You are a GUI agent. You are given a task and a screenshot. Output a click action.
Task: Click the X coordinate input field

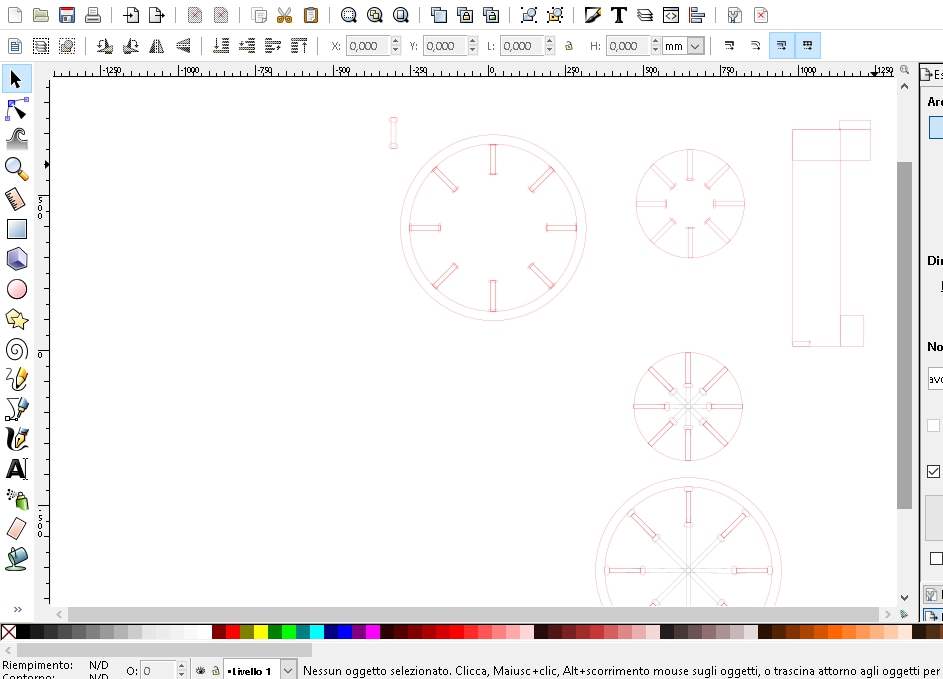368,46
